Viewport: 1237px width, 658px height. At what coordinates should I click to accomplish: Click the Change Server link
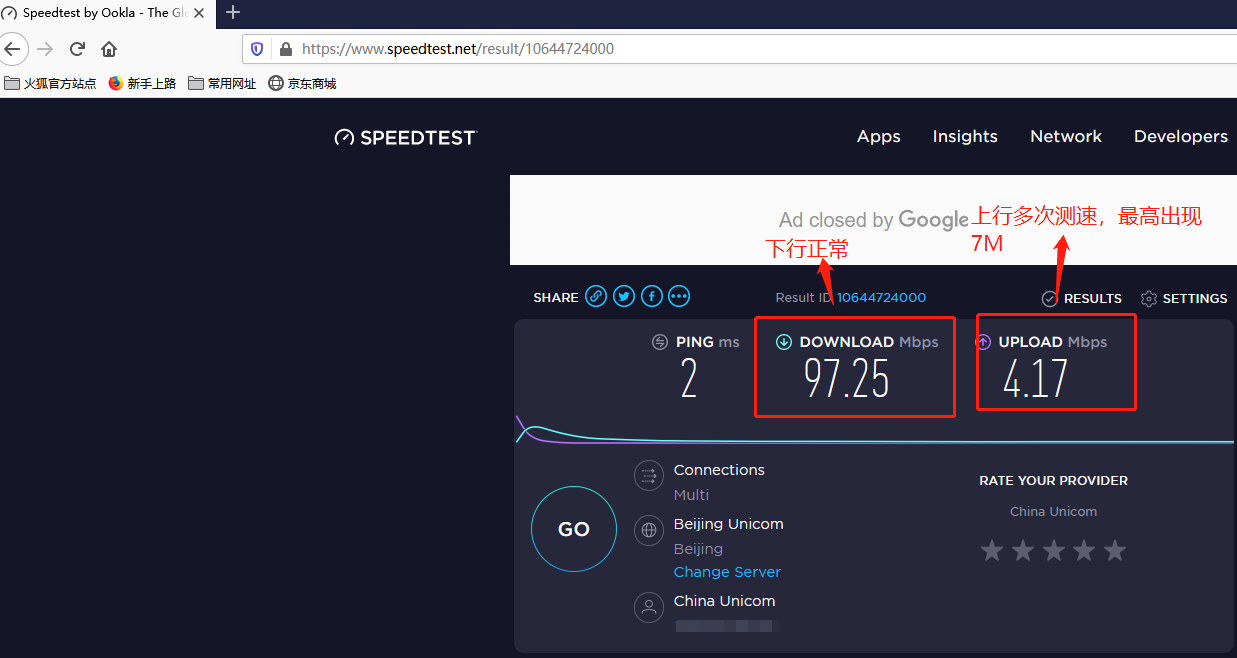click(727, 572)
